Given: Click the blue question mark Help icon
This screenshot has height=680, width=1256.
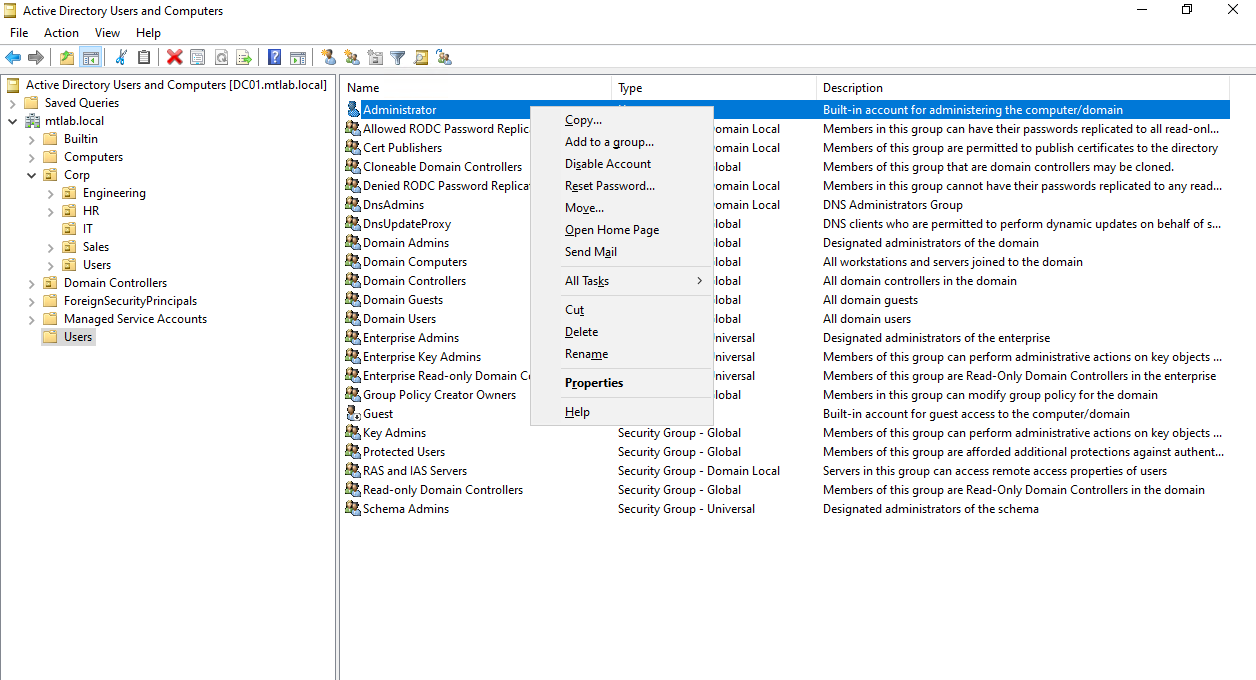Looking at the screenshot, I should 274,58.
